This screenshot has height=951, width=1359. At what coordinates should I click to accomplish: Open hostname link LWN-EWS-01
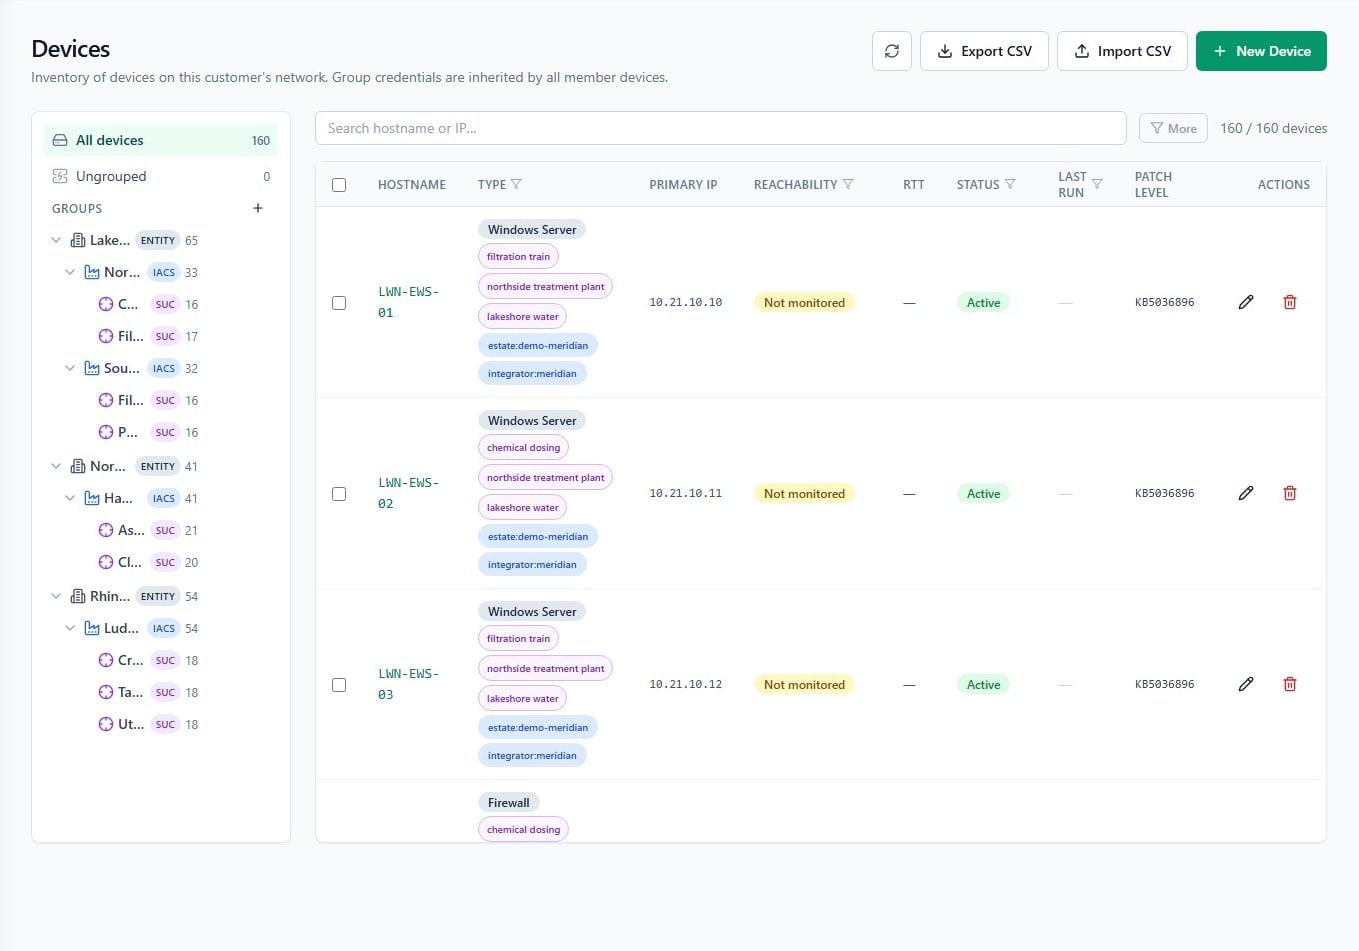coord(408,302)
